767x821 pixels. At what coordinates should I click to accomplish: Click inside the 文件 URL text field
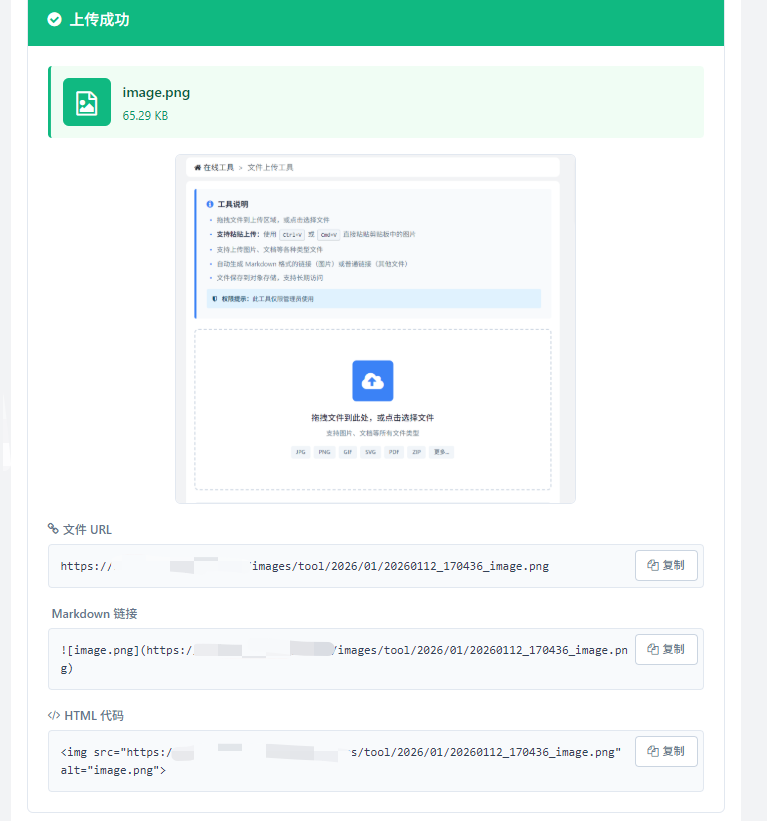[x=340, y=566]
